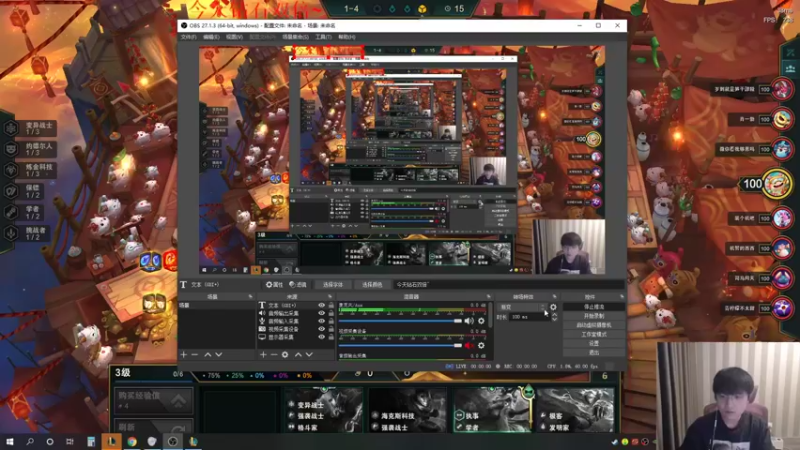This screenshot has height=450, width=800.
Task: Adjust the first mixer channel volume slider
Action: [401, 321]
